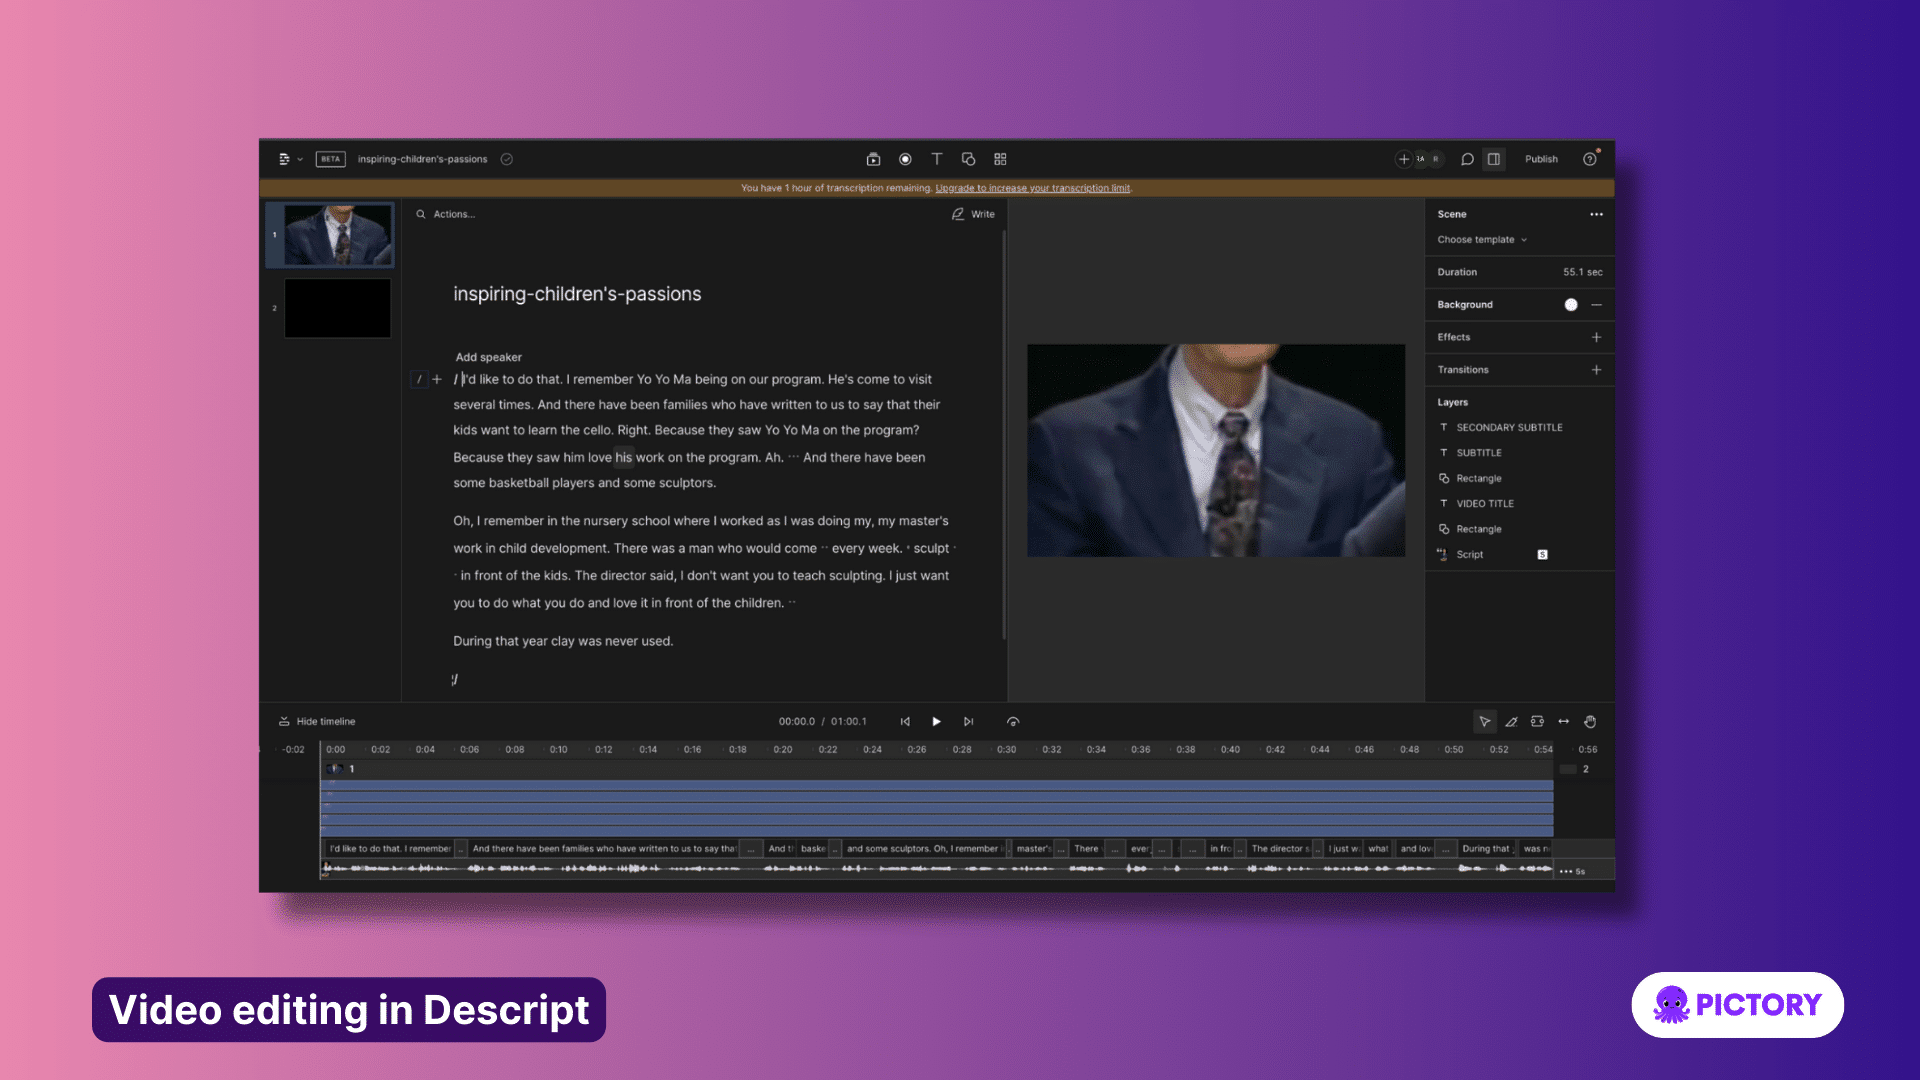Click Hide timeline toggle
Viewport: 1920px width, 1080px height.
pos(317,721)
